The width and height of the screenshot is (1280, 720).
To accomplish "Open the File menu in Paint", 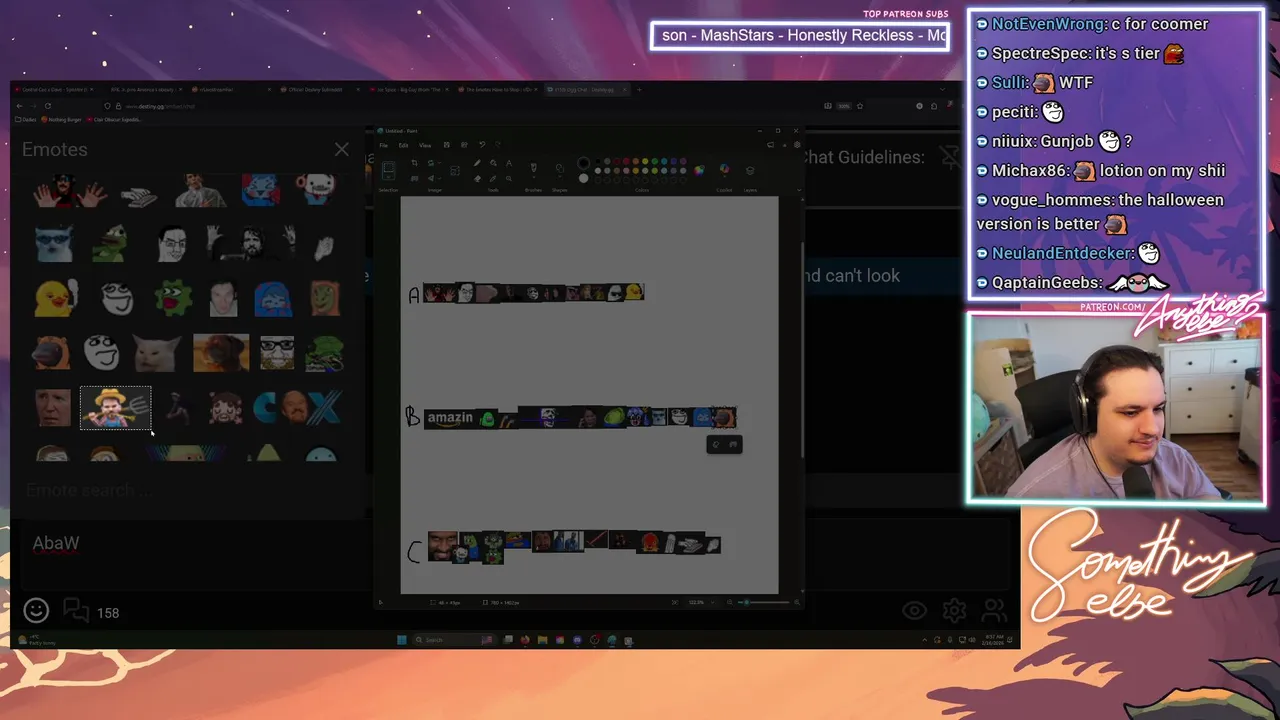I will (383, 145).
